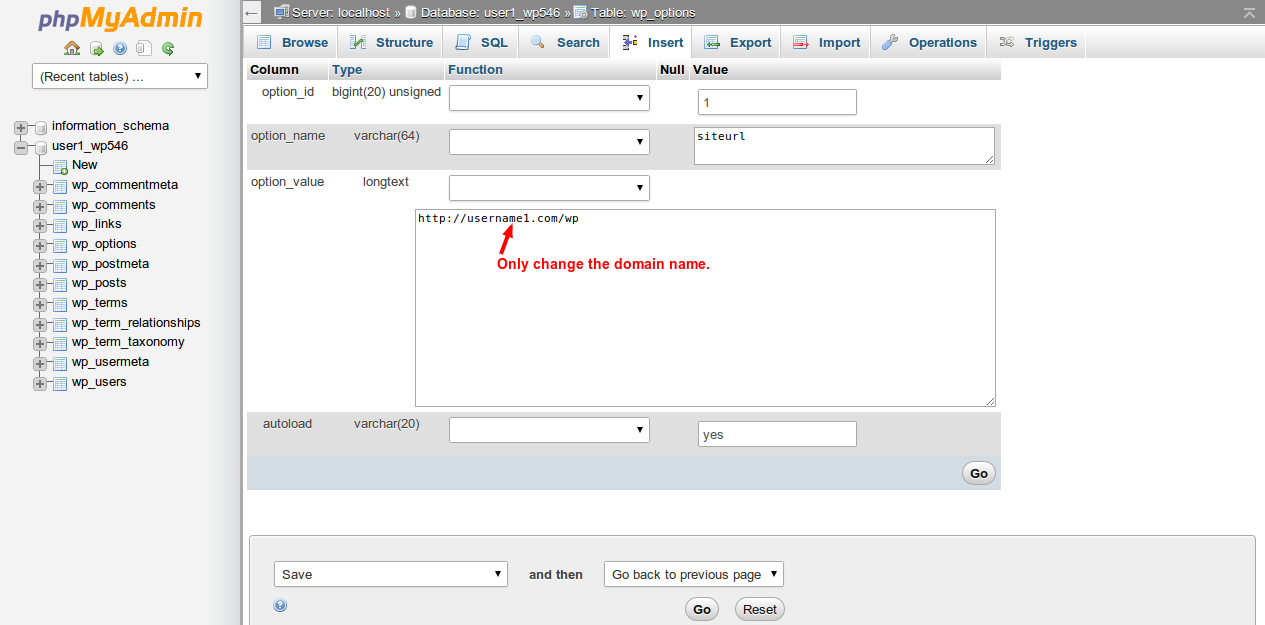Click Go button beside the autoload row
The height and width of the screenshot is (625, 1265).
click(978, 473)
